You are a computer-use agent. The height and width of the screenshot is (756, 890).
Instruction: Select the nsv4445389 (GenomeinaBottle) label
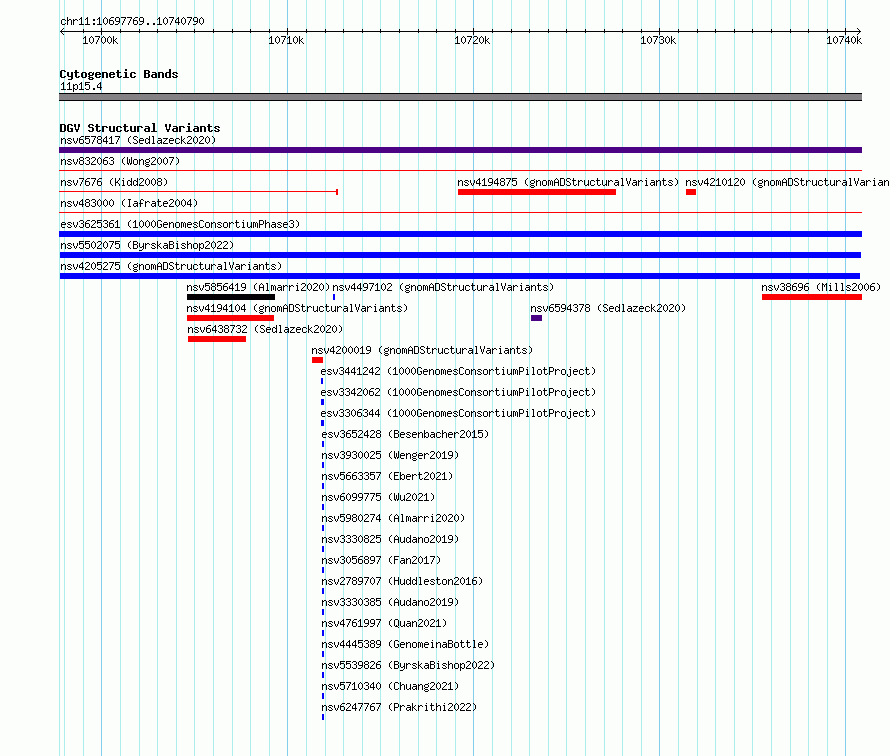click(x=405, y=644)
